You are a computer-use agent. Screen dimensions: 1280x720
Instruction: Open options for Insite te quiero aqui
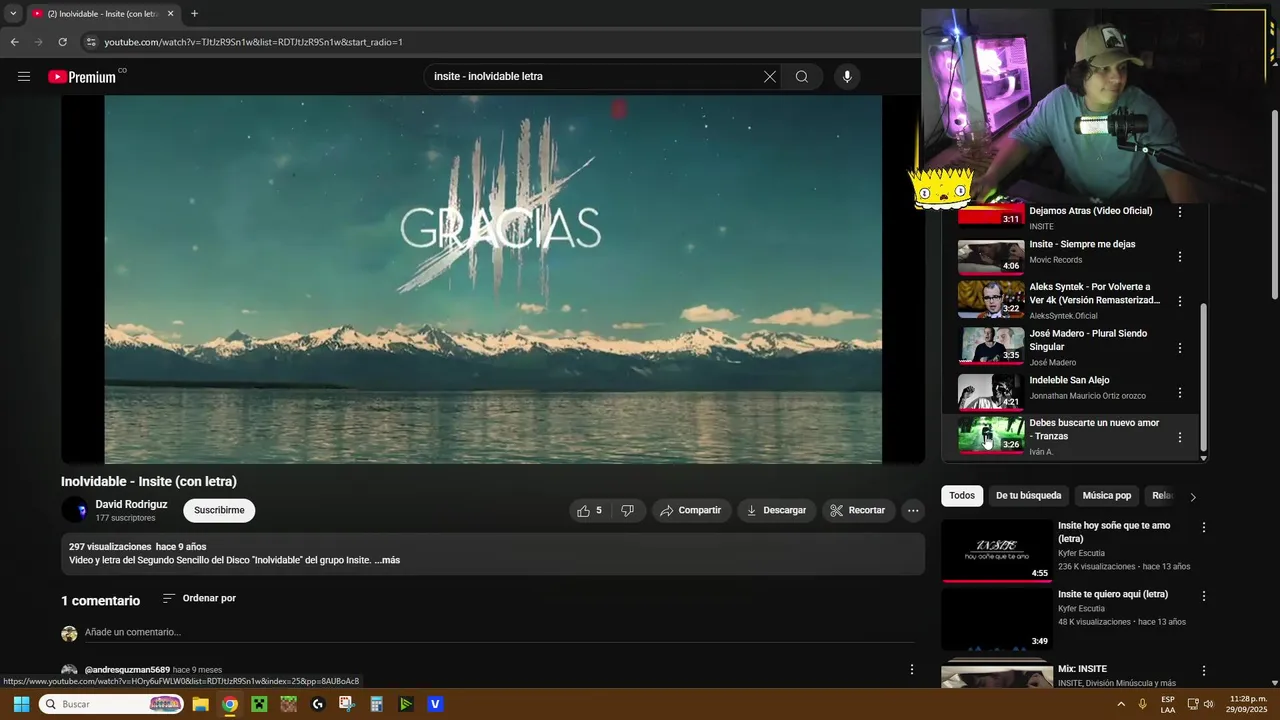coord(1204,596)
